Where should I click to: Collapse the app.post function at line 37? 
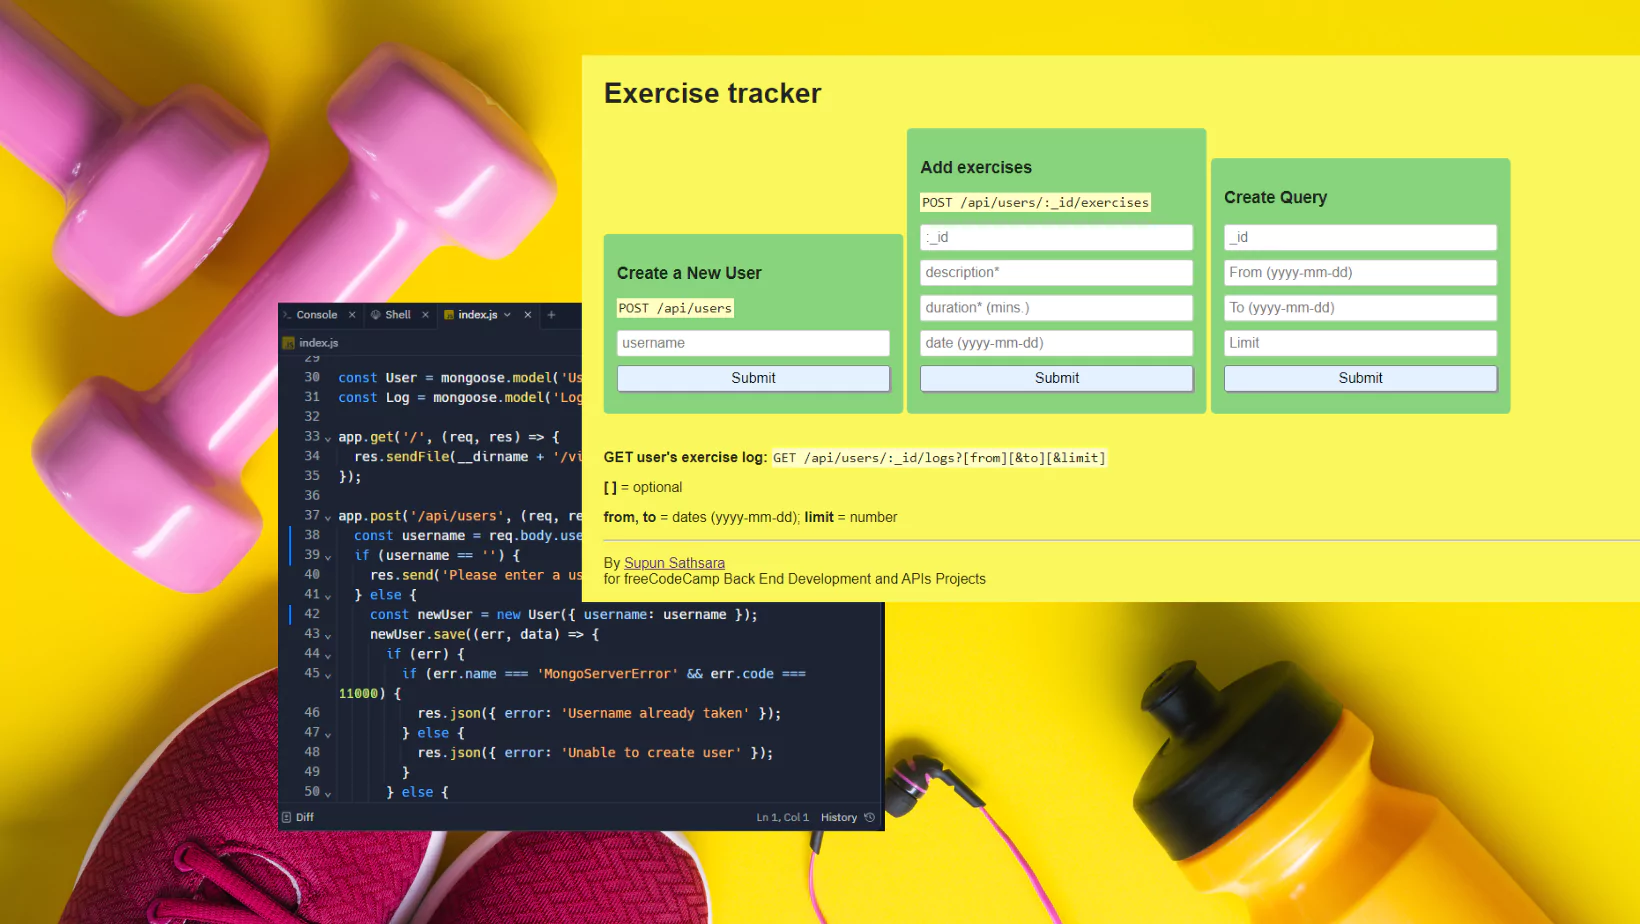pos(328,516)
